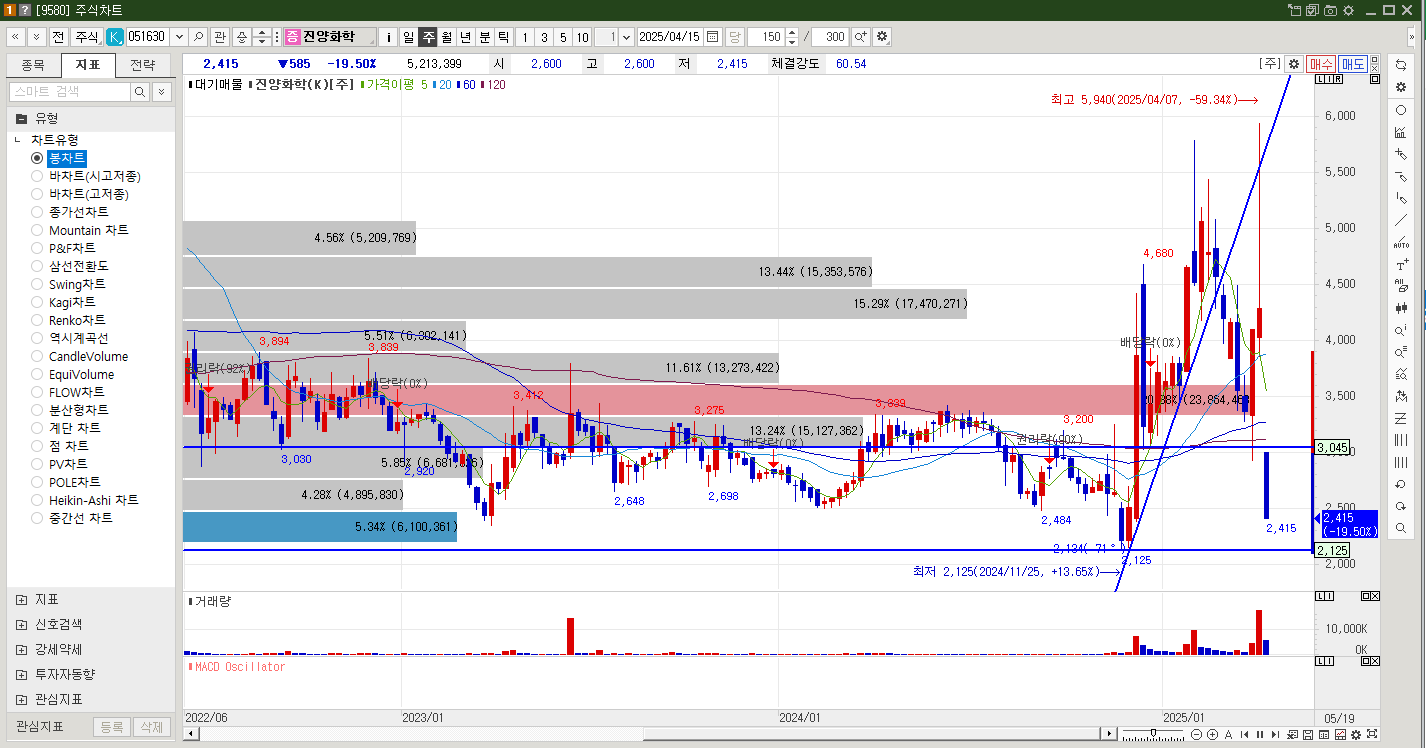
Task: Open settings gear in title bar
Action: tap(1347, 9)
